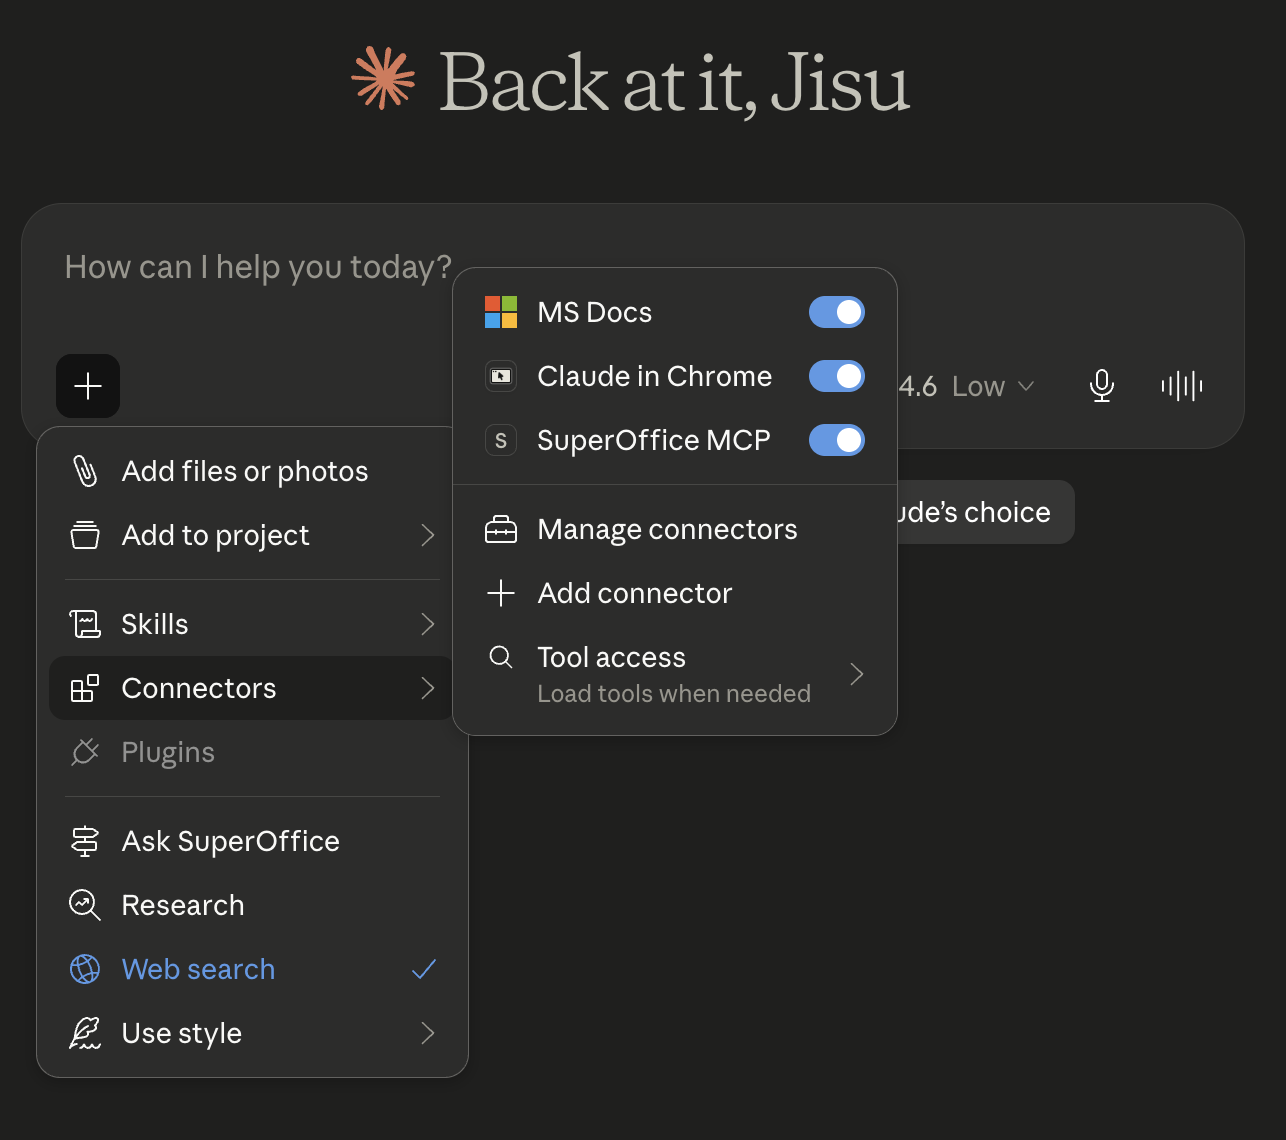Click the Ask SuperOffice signpost icon
Screen dimensions: 1286x1140
click(85, 841)
